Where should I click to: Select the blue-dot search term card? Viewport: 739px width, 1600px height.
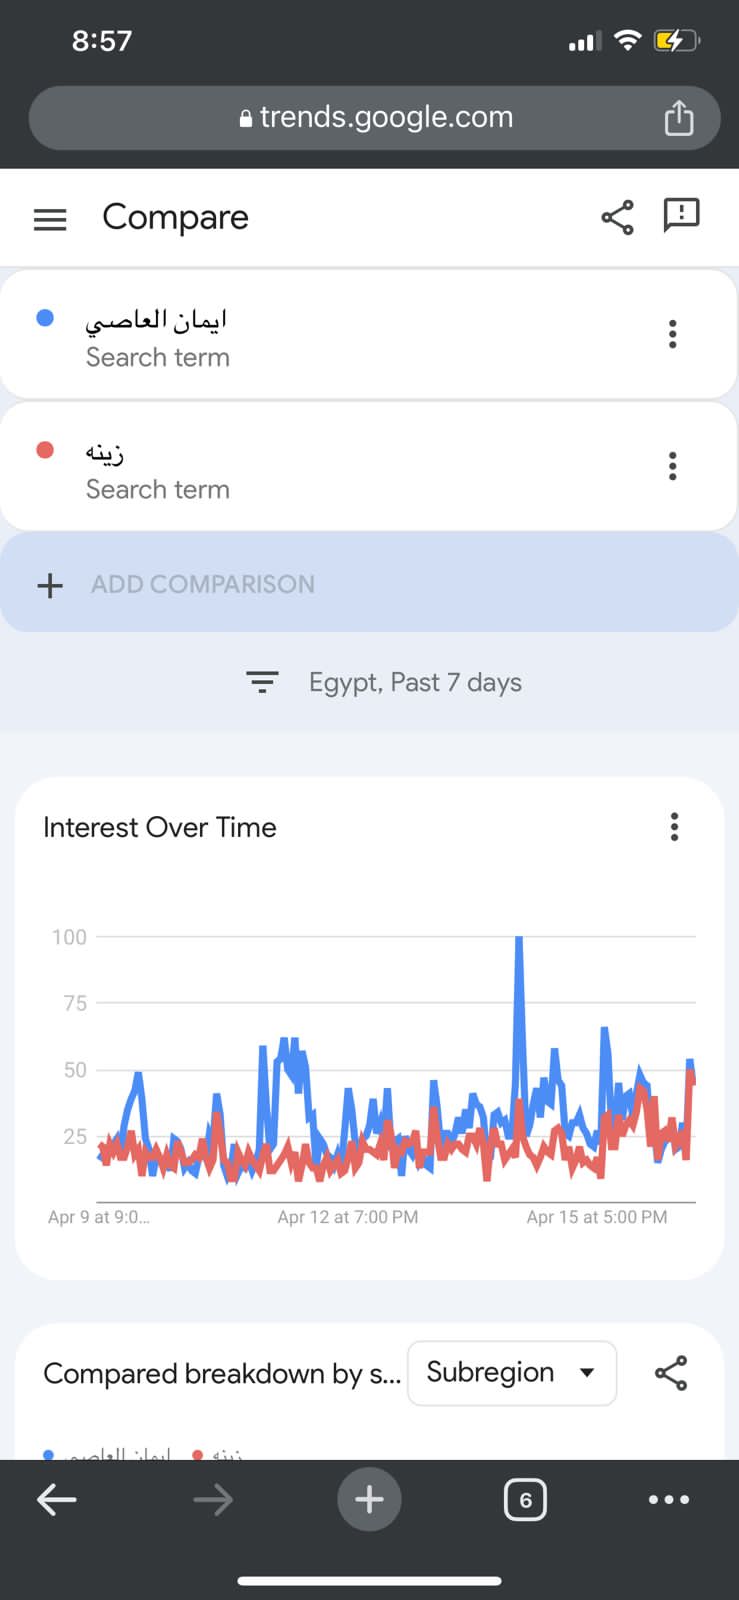300,335
